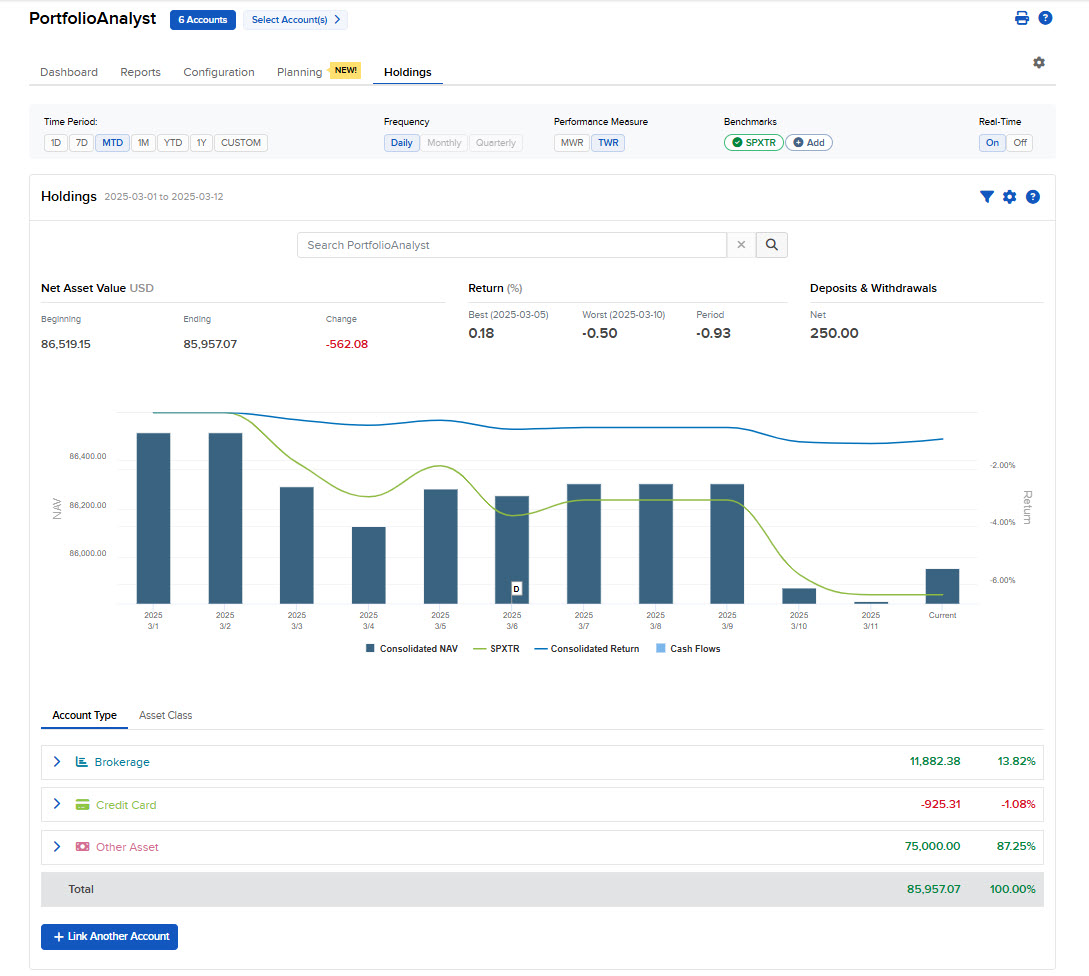Switch performance measure to MWR
Image resolution: width=1089 pixels, height=976 pixels.
[x=571, y=142]
